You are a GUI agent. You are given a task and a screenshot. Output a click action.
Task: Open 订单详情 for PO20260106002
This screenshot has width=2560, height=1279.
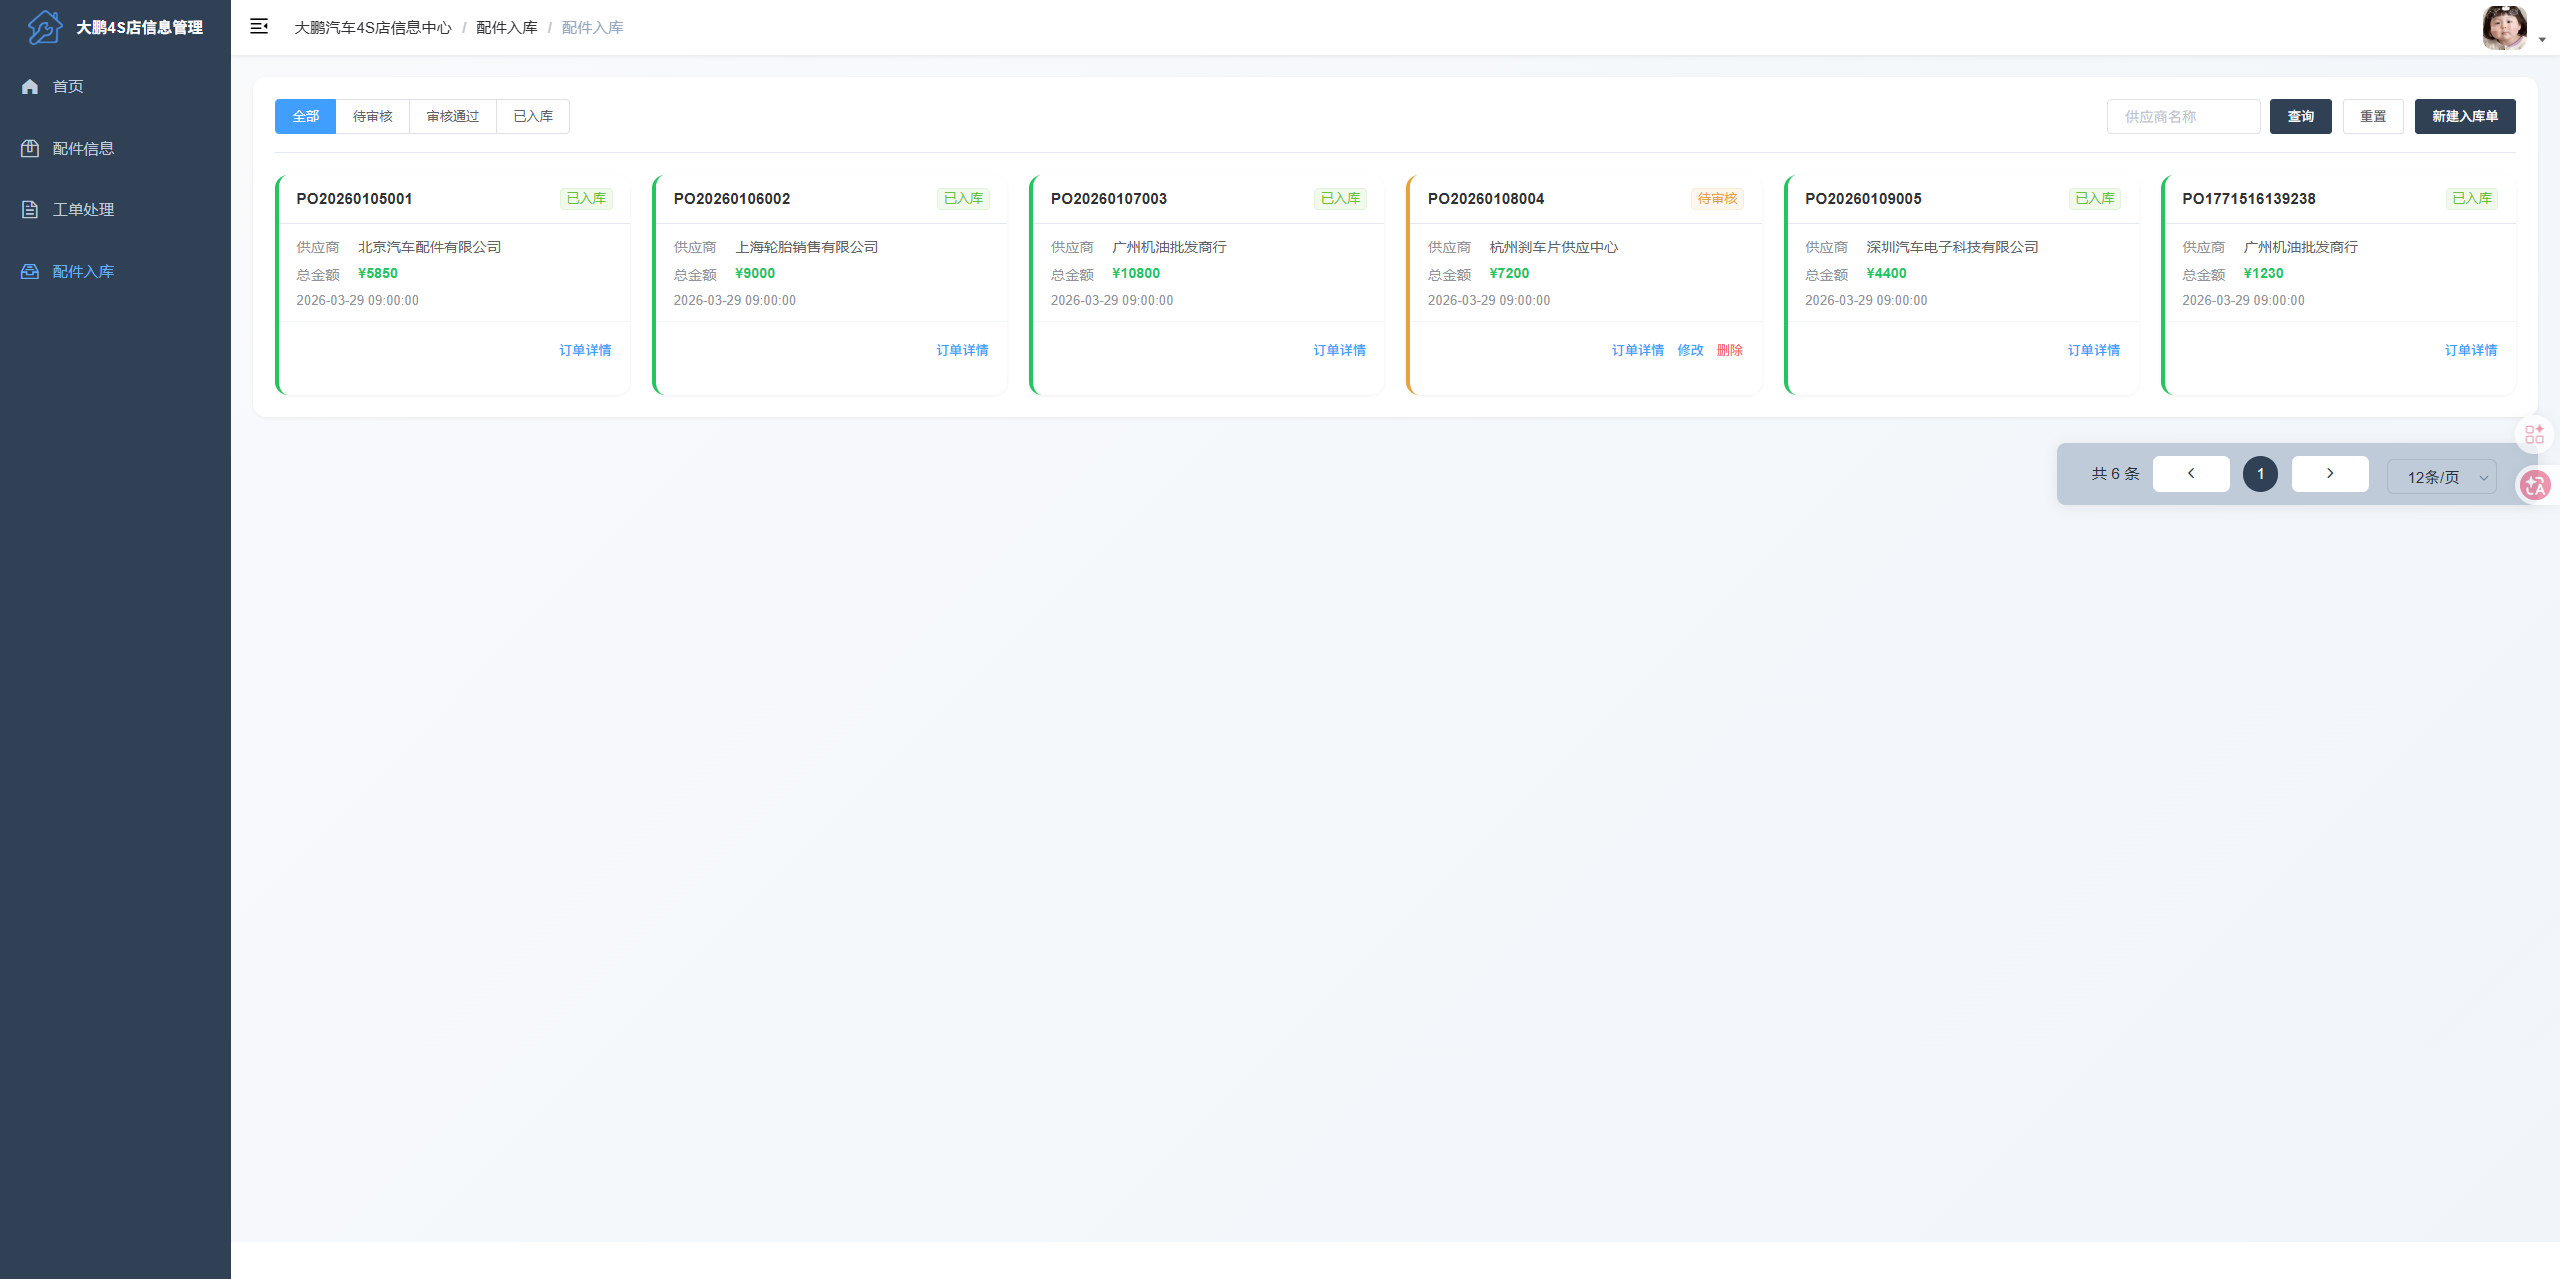pos(962,350)
